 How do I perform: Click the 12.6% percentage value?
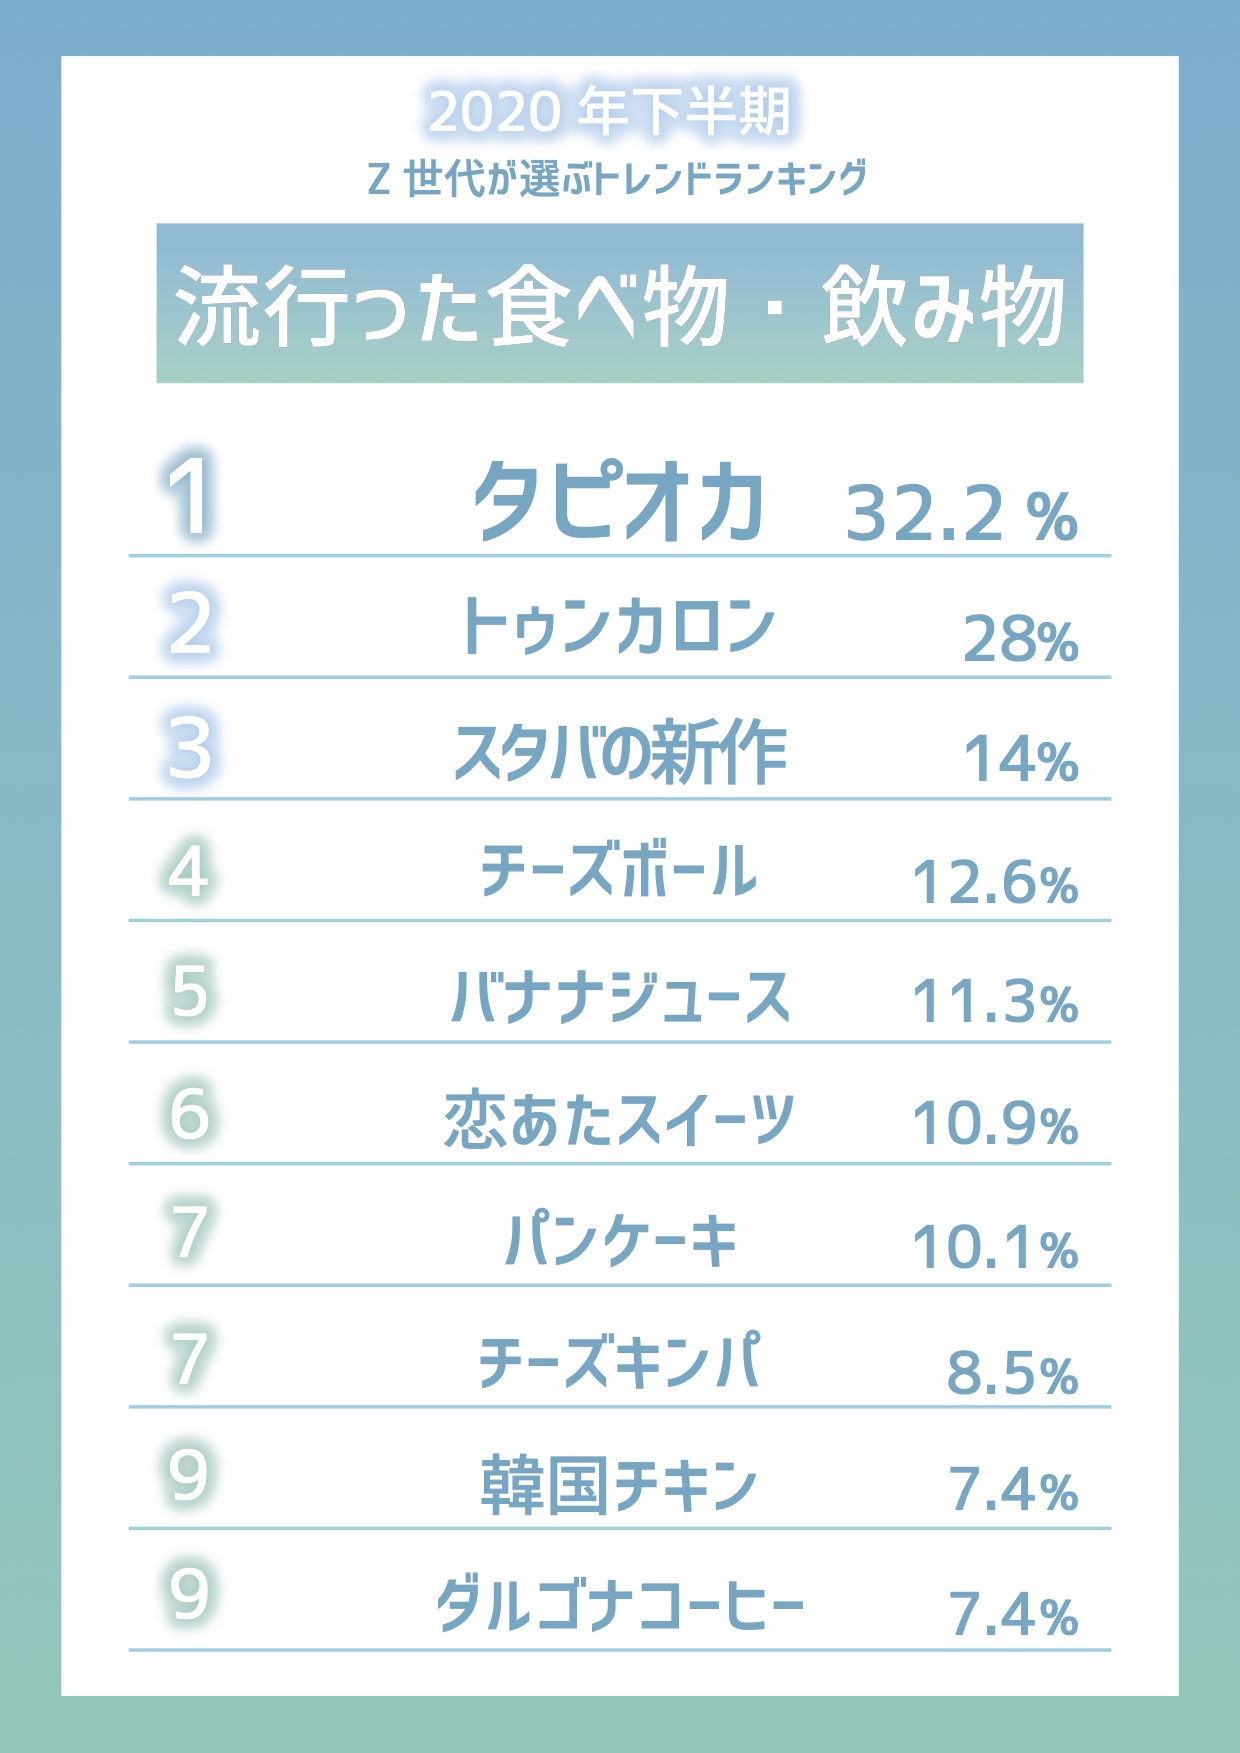995,882
